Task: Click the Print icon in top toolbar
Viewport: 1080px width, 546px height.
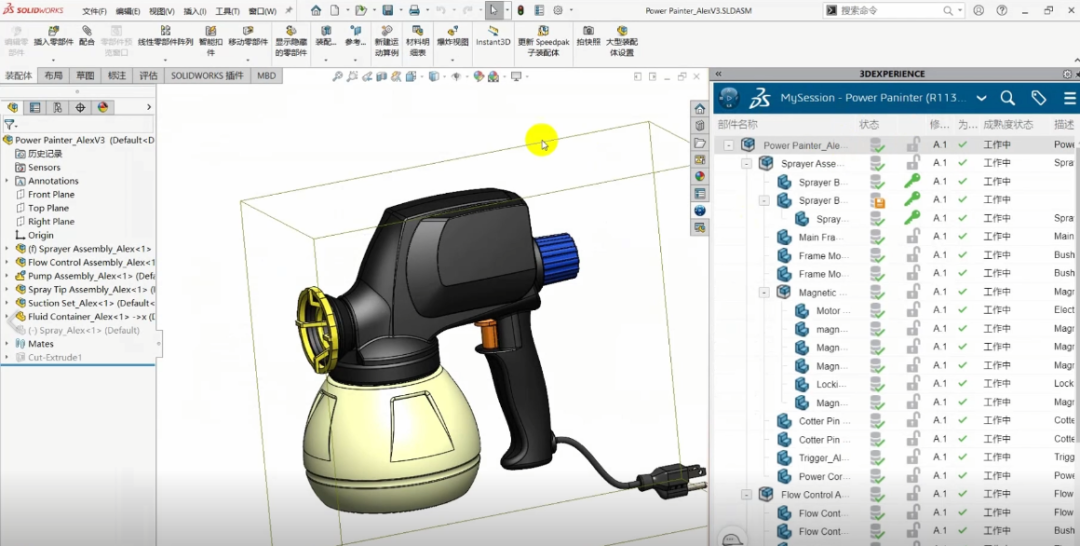Action: click(414, 10)
